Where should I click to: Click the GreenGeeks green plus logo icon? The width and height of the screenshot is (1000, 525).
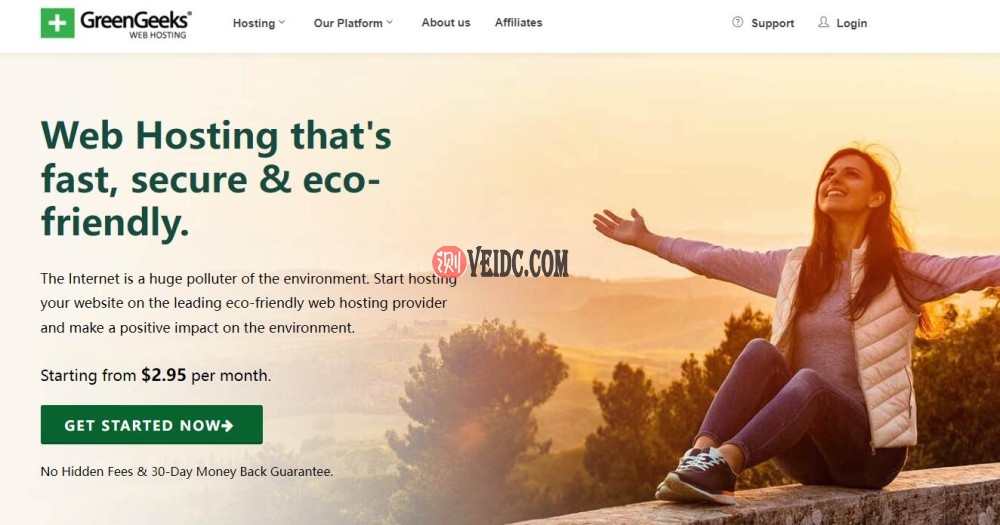click(x=57, y=23)
